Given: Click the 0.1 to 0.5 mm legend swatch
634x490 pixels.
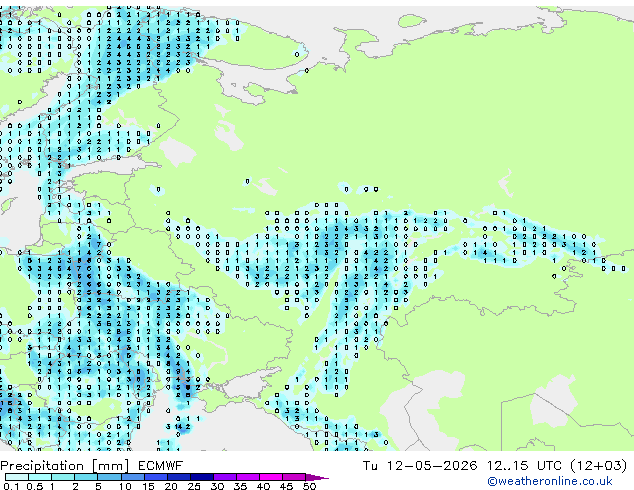Looking at the screenshot, I should pos(17,477).
